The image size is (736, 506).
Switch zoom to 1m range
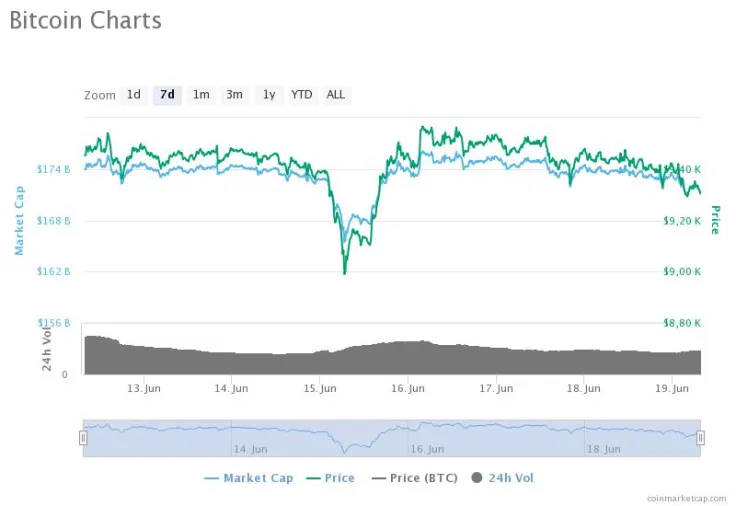[201, 95]
